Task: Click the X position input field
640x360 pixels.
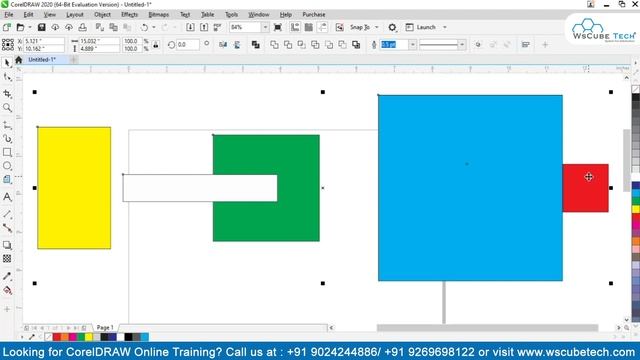Action: (x=44, y=41)
